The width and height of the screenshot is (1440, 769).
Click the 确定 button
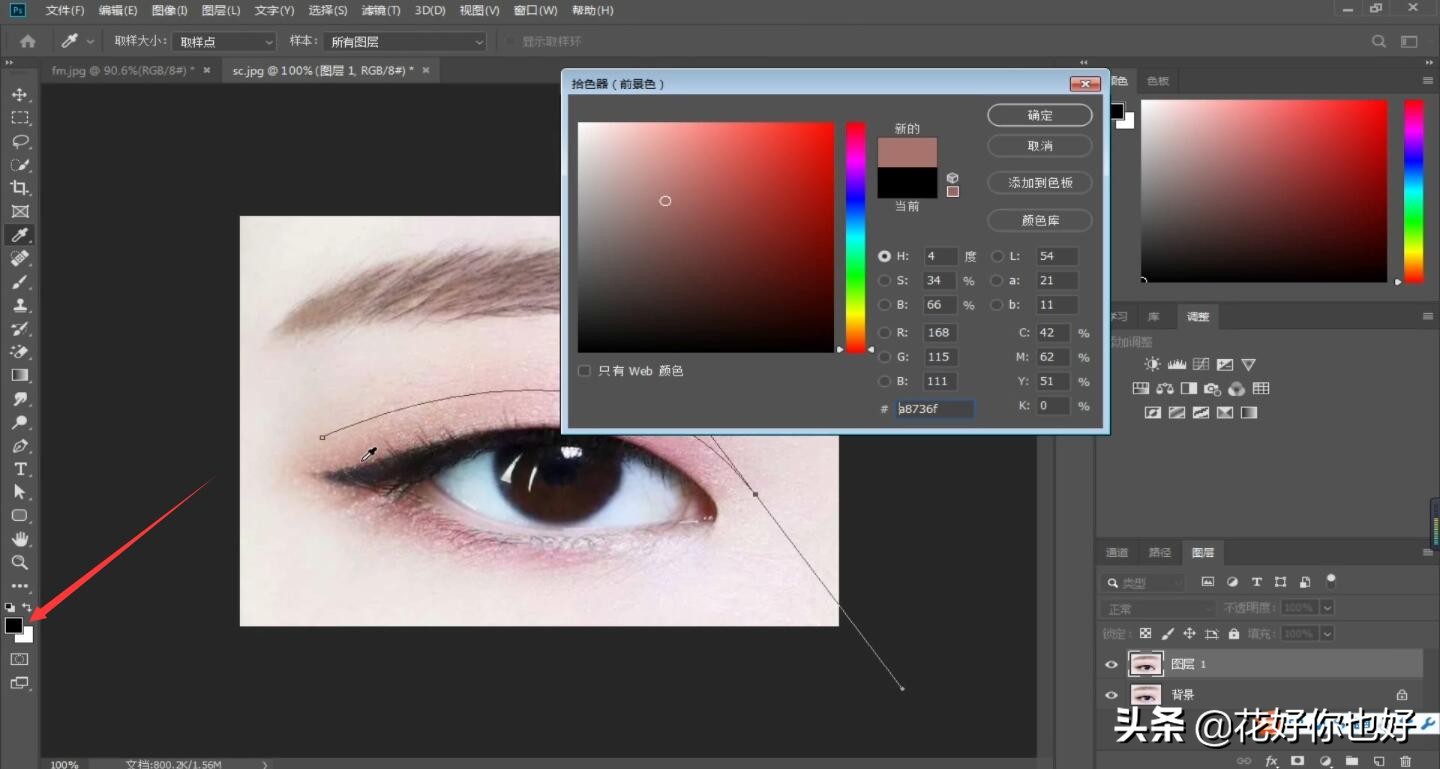pyautogui.click(x=1039, y=115)
